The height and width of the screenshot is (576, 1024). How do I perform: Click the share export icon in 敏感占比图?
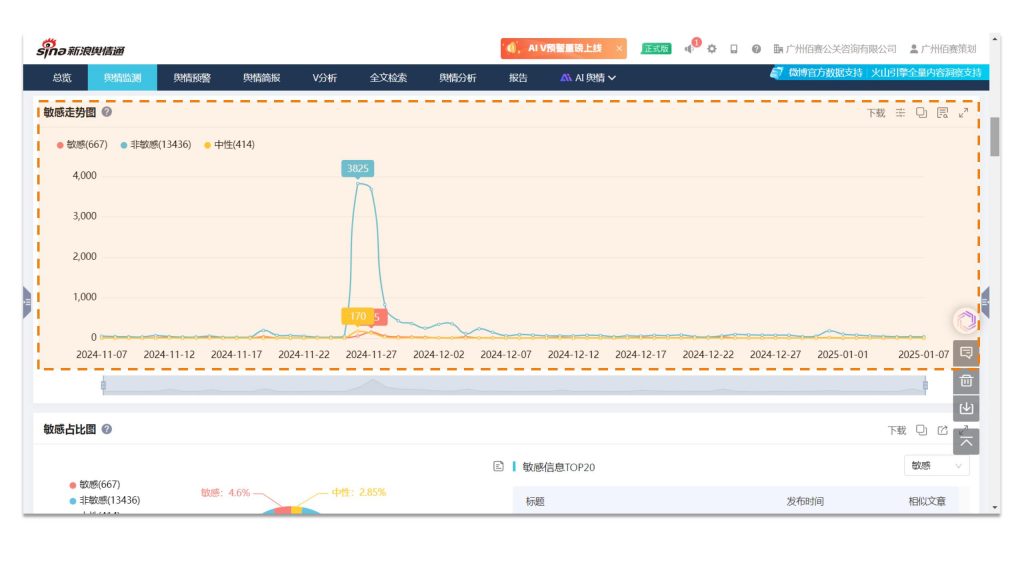coord(942,430)
